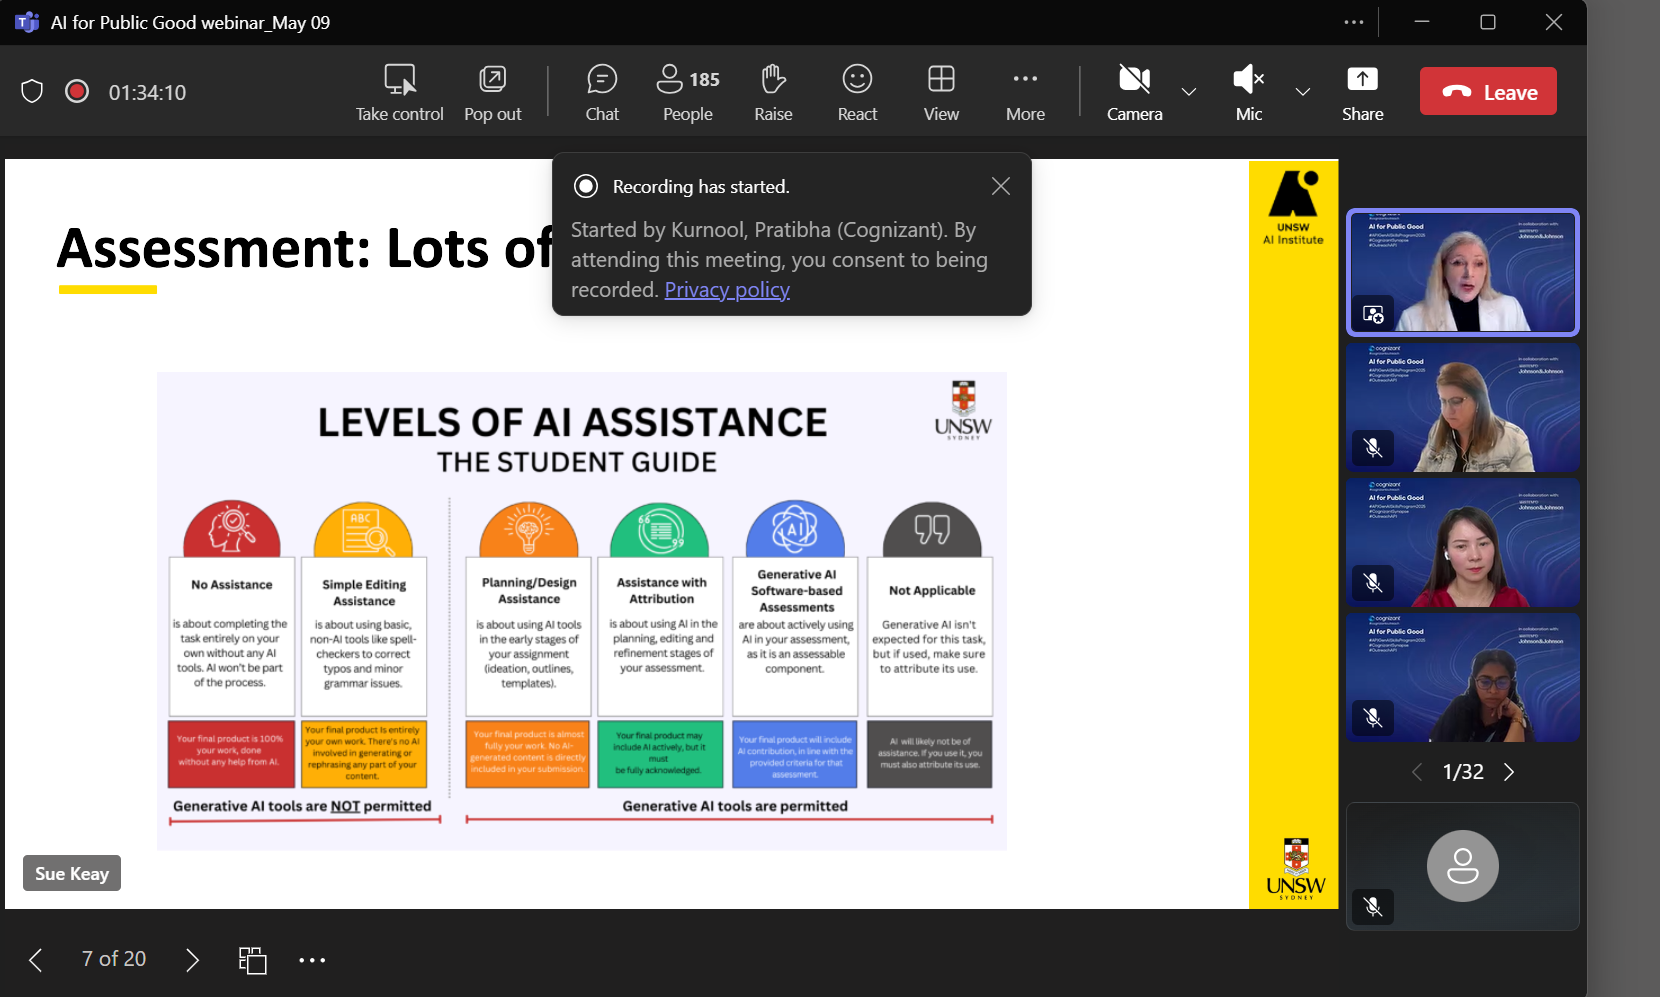Open the View options
The height and width of the screenshot is (997, 1660).
tap(940, 91)
